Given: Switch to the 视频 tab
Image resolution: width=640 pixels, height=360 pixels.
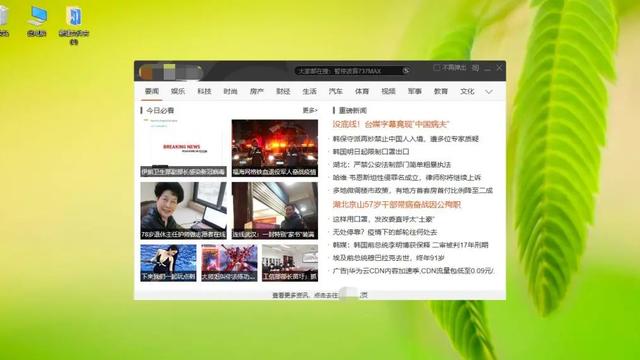Looking at the screenshot, I should coord(388,91).
